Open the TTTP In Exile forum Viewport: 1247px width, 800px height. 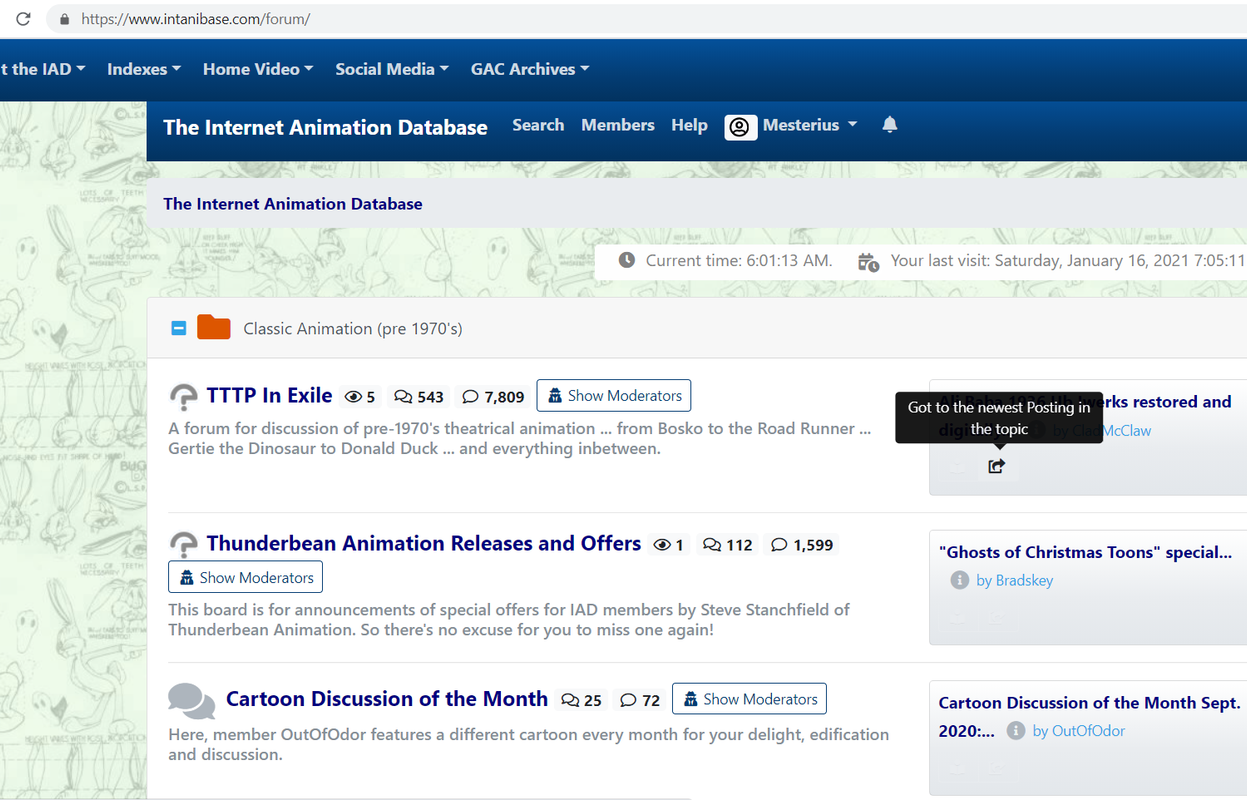coord(269,396)
